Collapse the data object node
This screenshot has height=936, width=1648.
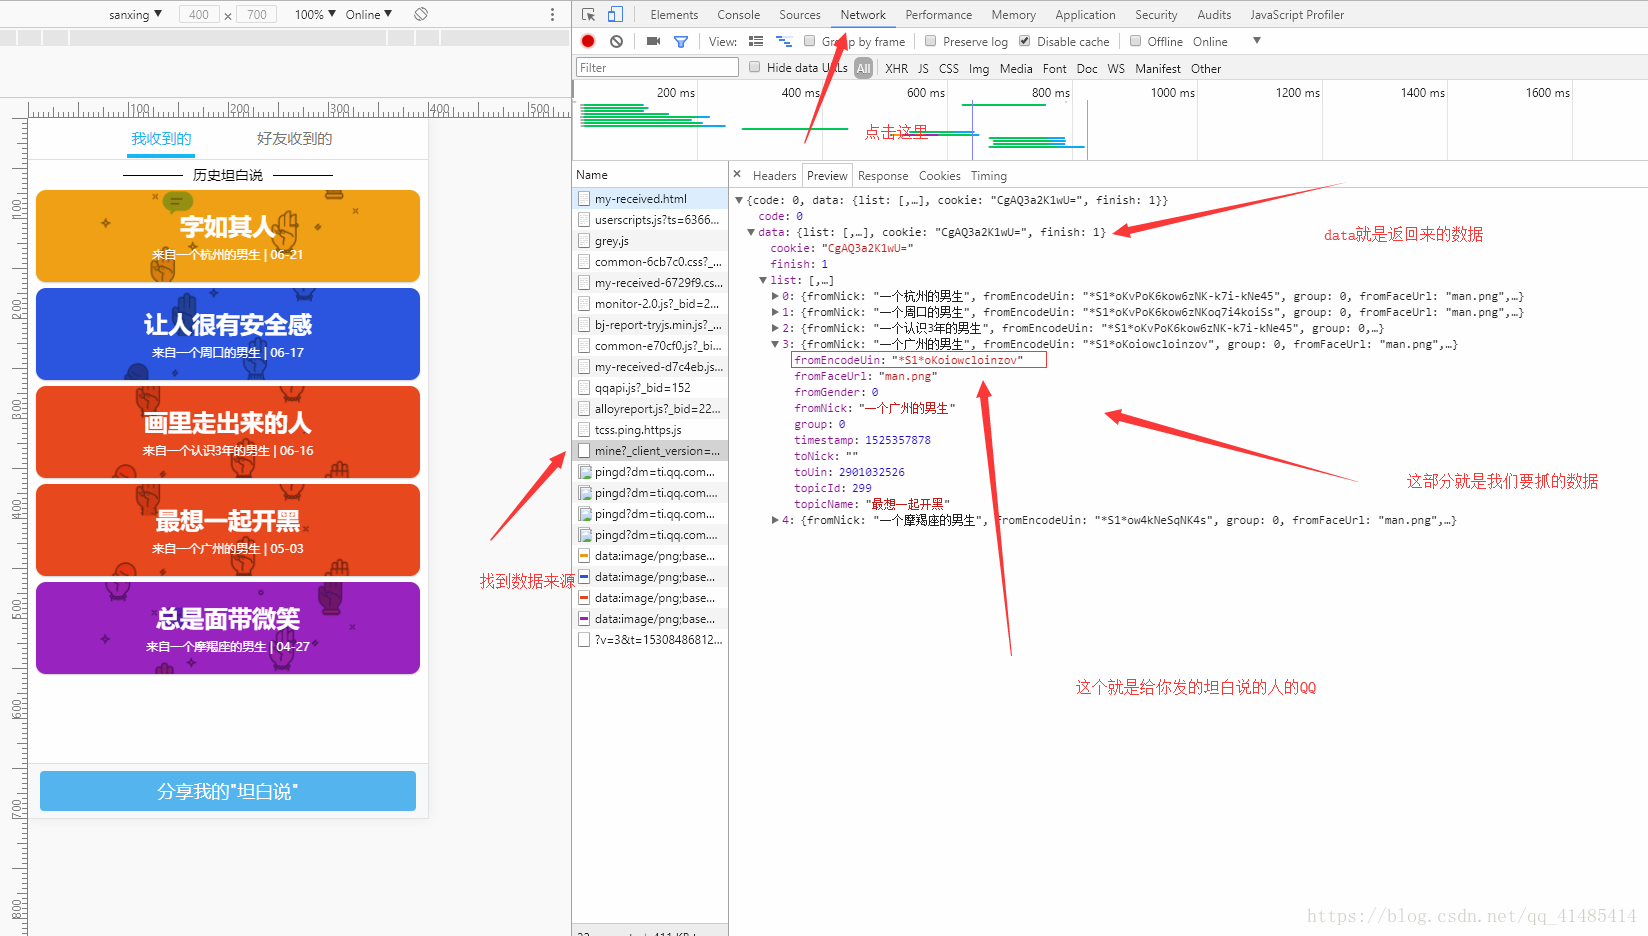tap(751, 232)
